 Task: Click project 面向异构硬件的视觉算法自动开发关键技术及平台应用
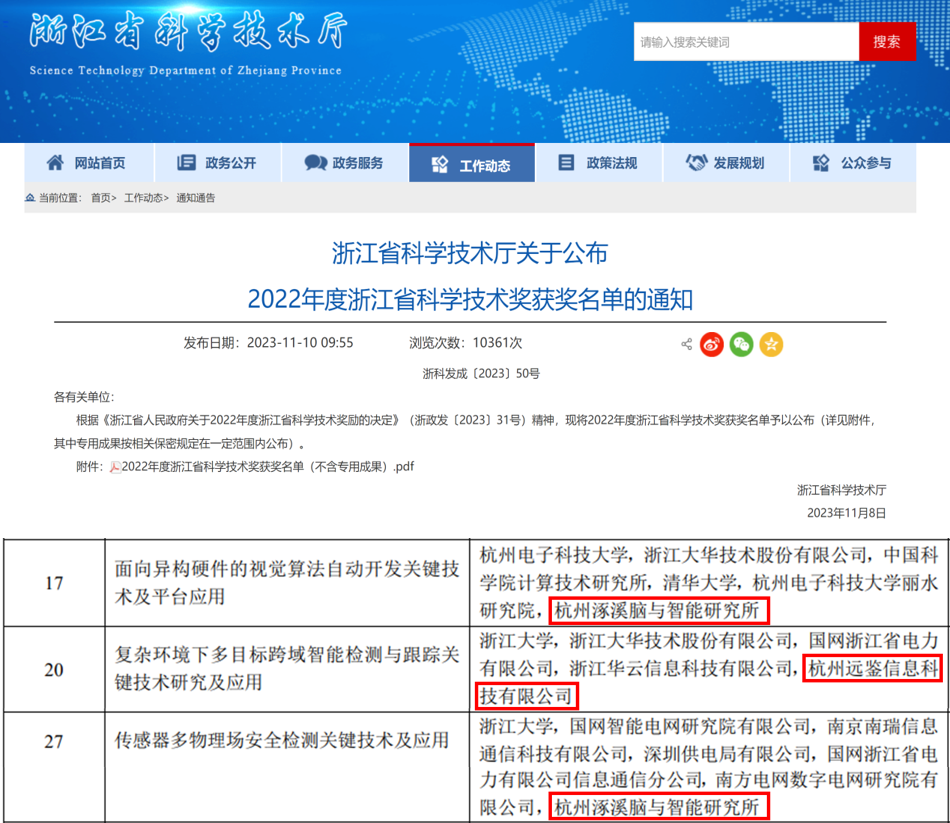(287, 583)
